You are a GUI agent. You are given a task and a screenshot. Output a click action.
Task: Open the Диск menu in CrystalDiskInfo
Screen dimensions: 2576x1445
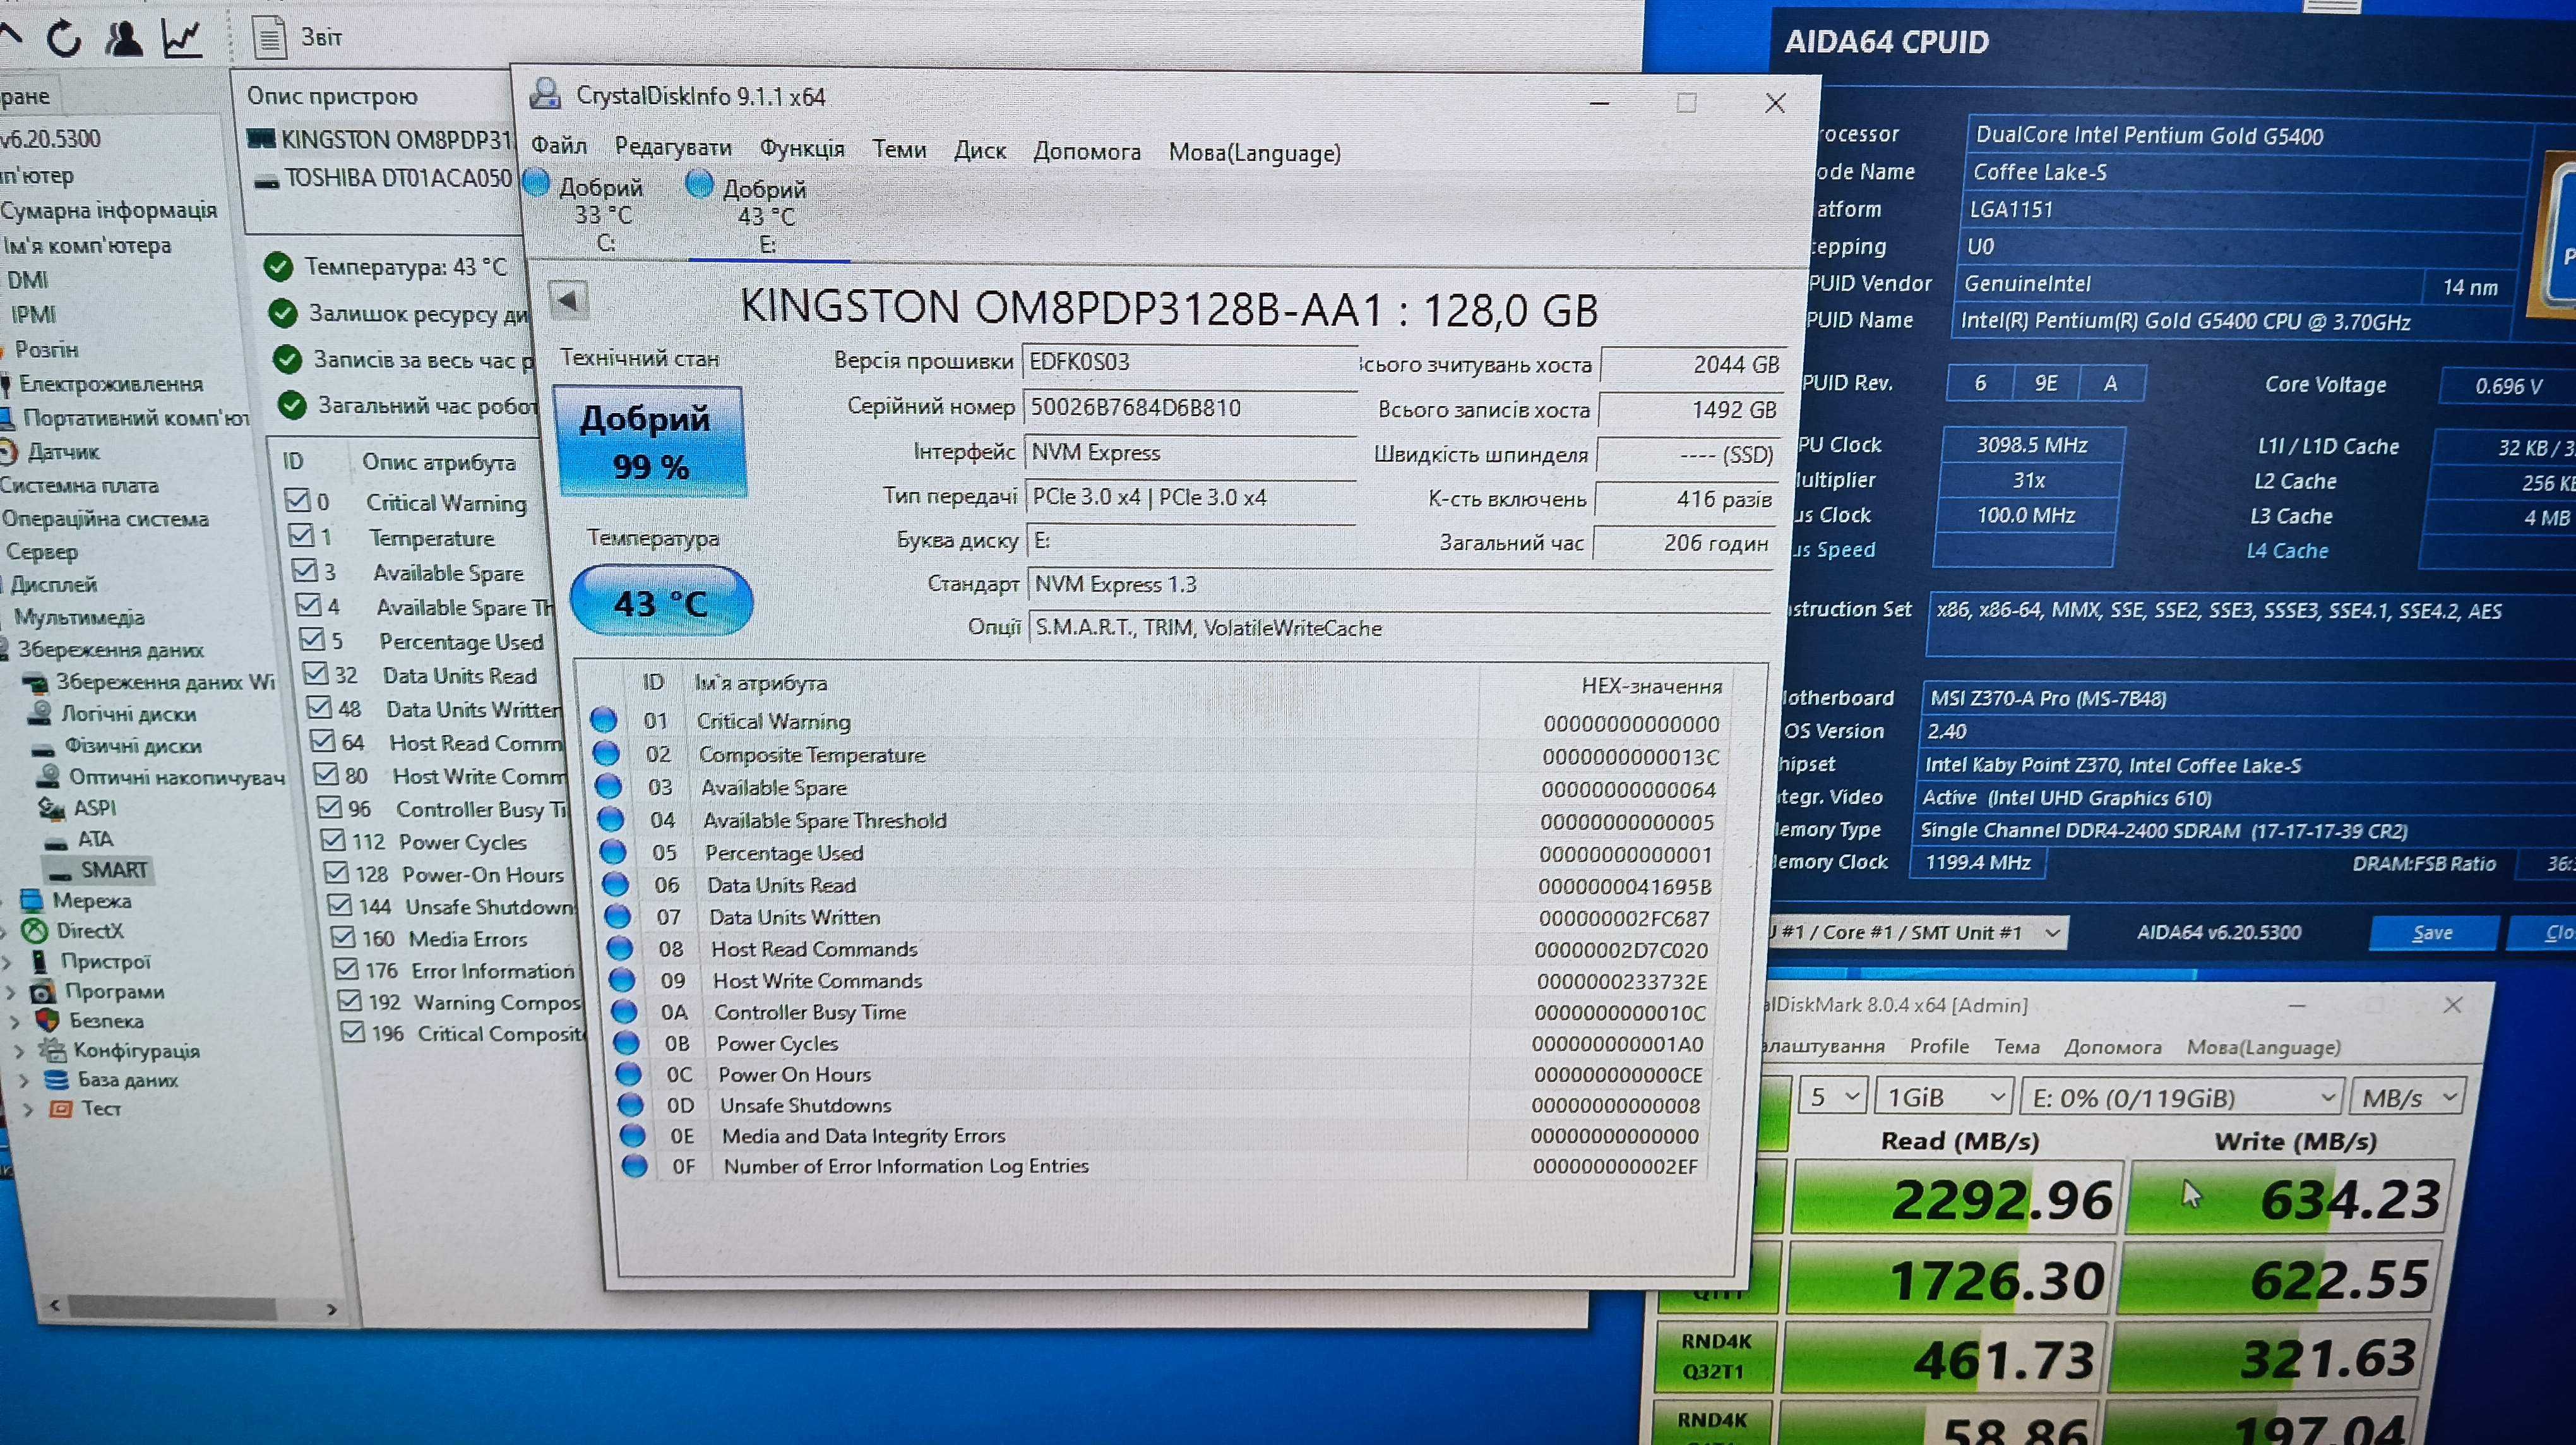point(979,150)
